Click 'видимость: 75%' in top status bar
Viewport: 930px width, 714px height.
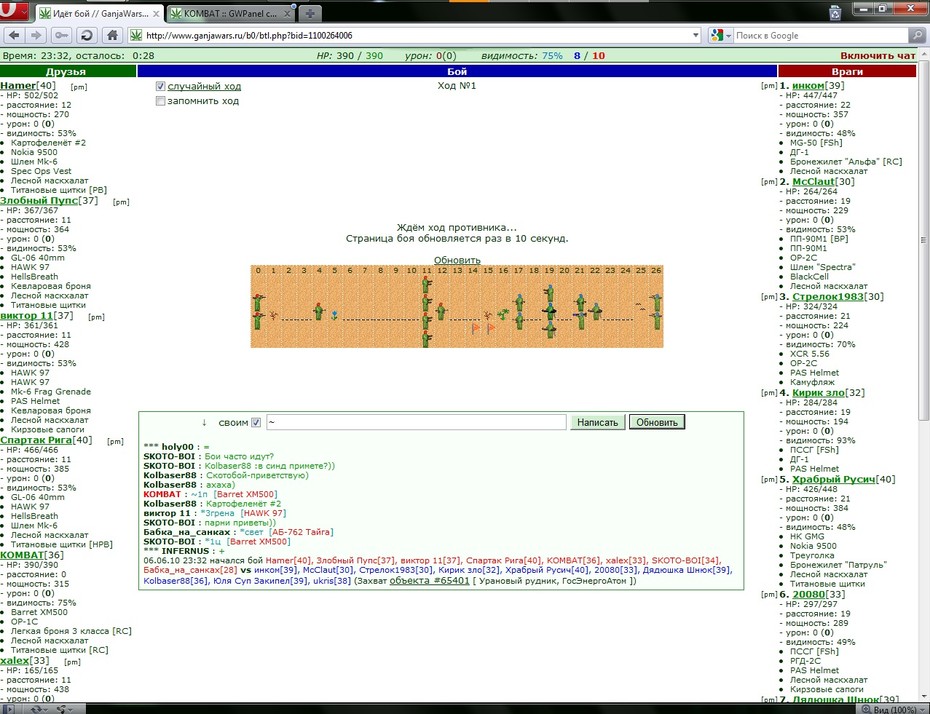(522, 56)
